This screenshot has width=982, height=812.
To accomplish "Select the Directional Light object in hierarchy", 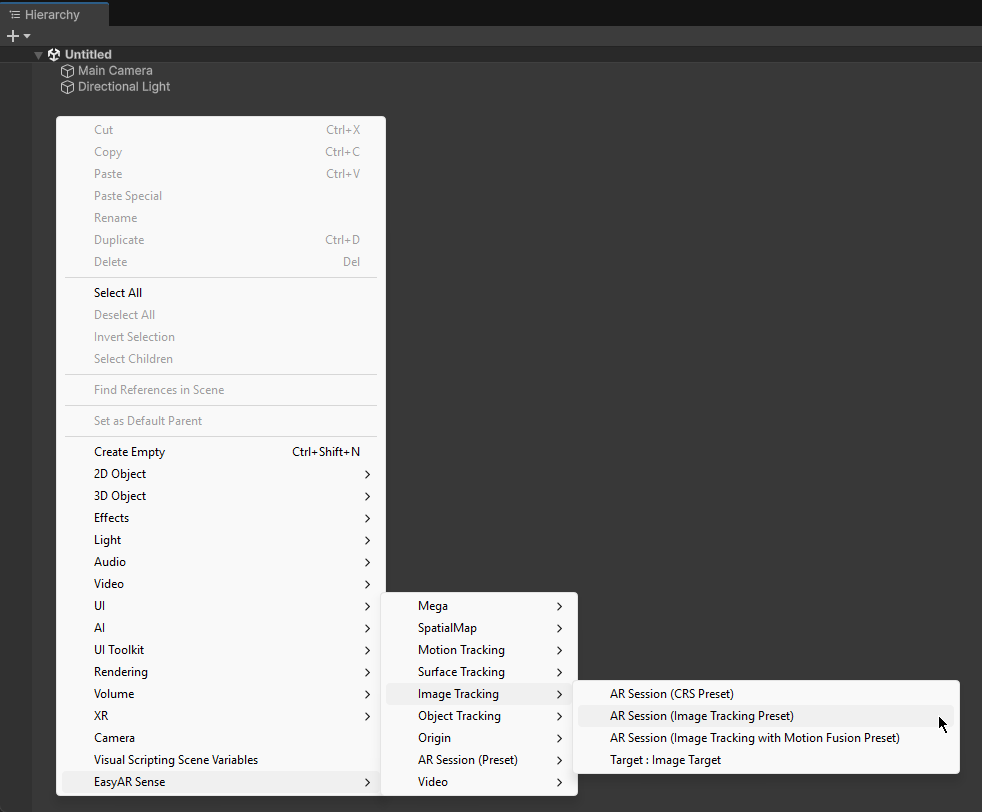I will click(124, 87).
